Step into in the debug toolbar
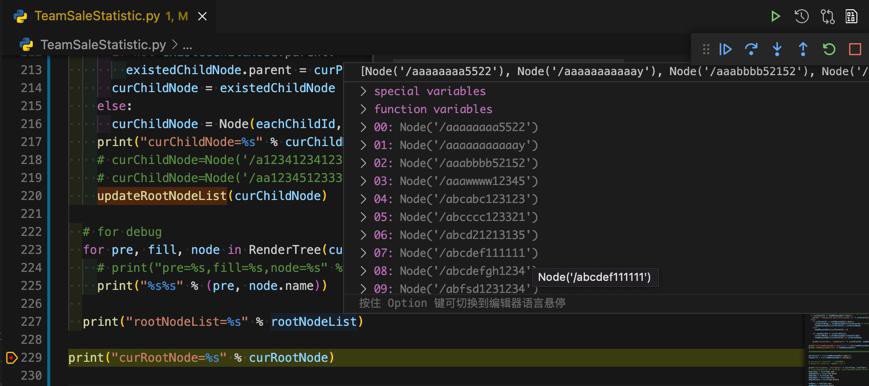The image size is (869, 386). pyautogui.click(x=777, y=49)
